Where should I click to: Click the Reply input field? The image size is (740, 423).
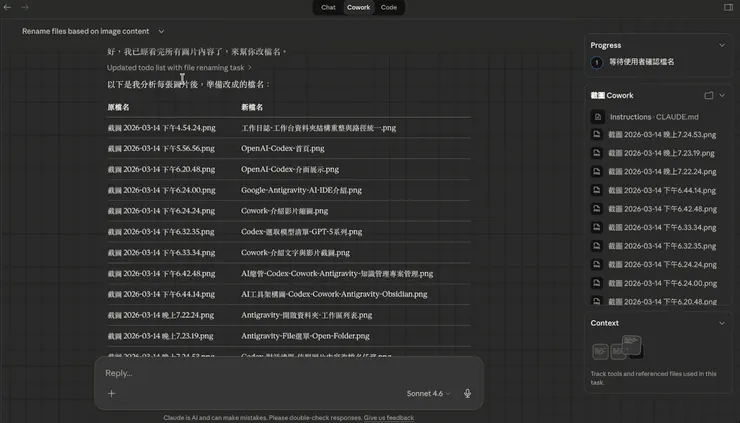288,373
